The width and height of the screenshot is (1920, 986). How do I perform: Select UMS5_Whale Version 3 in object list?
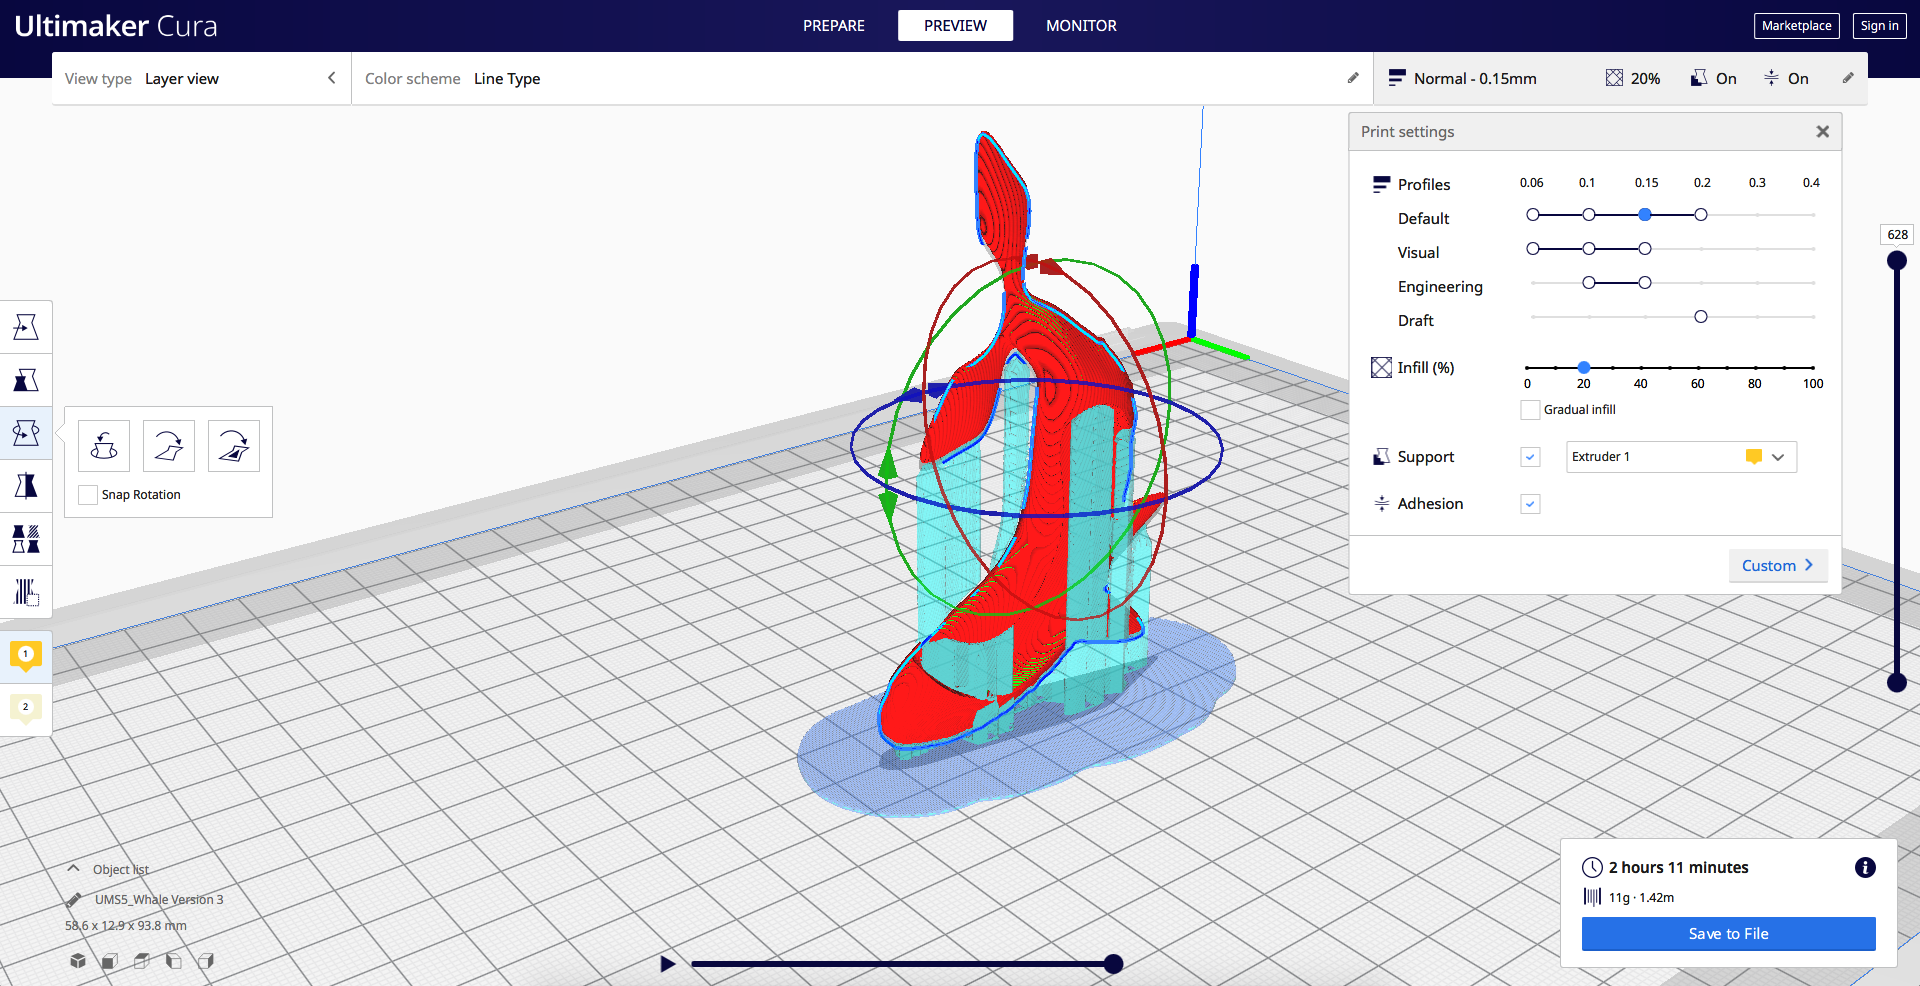click(x=159, y=900)
